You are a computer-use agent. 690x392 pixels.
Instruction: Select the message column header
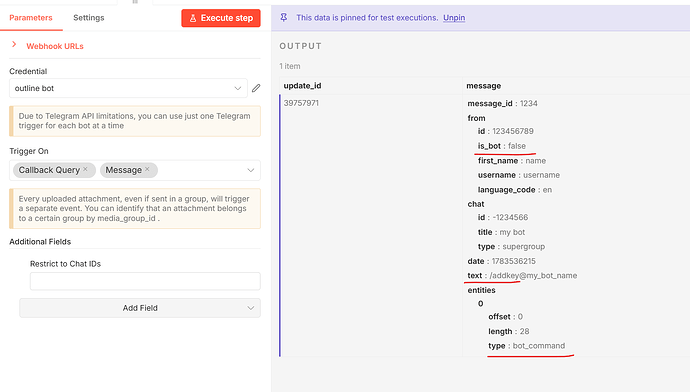click(484, 86)
